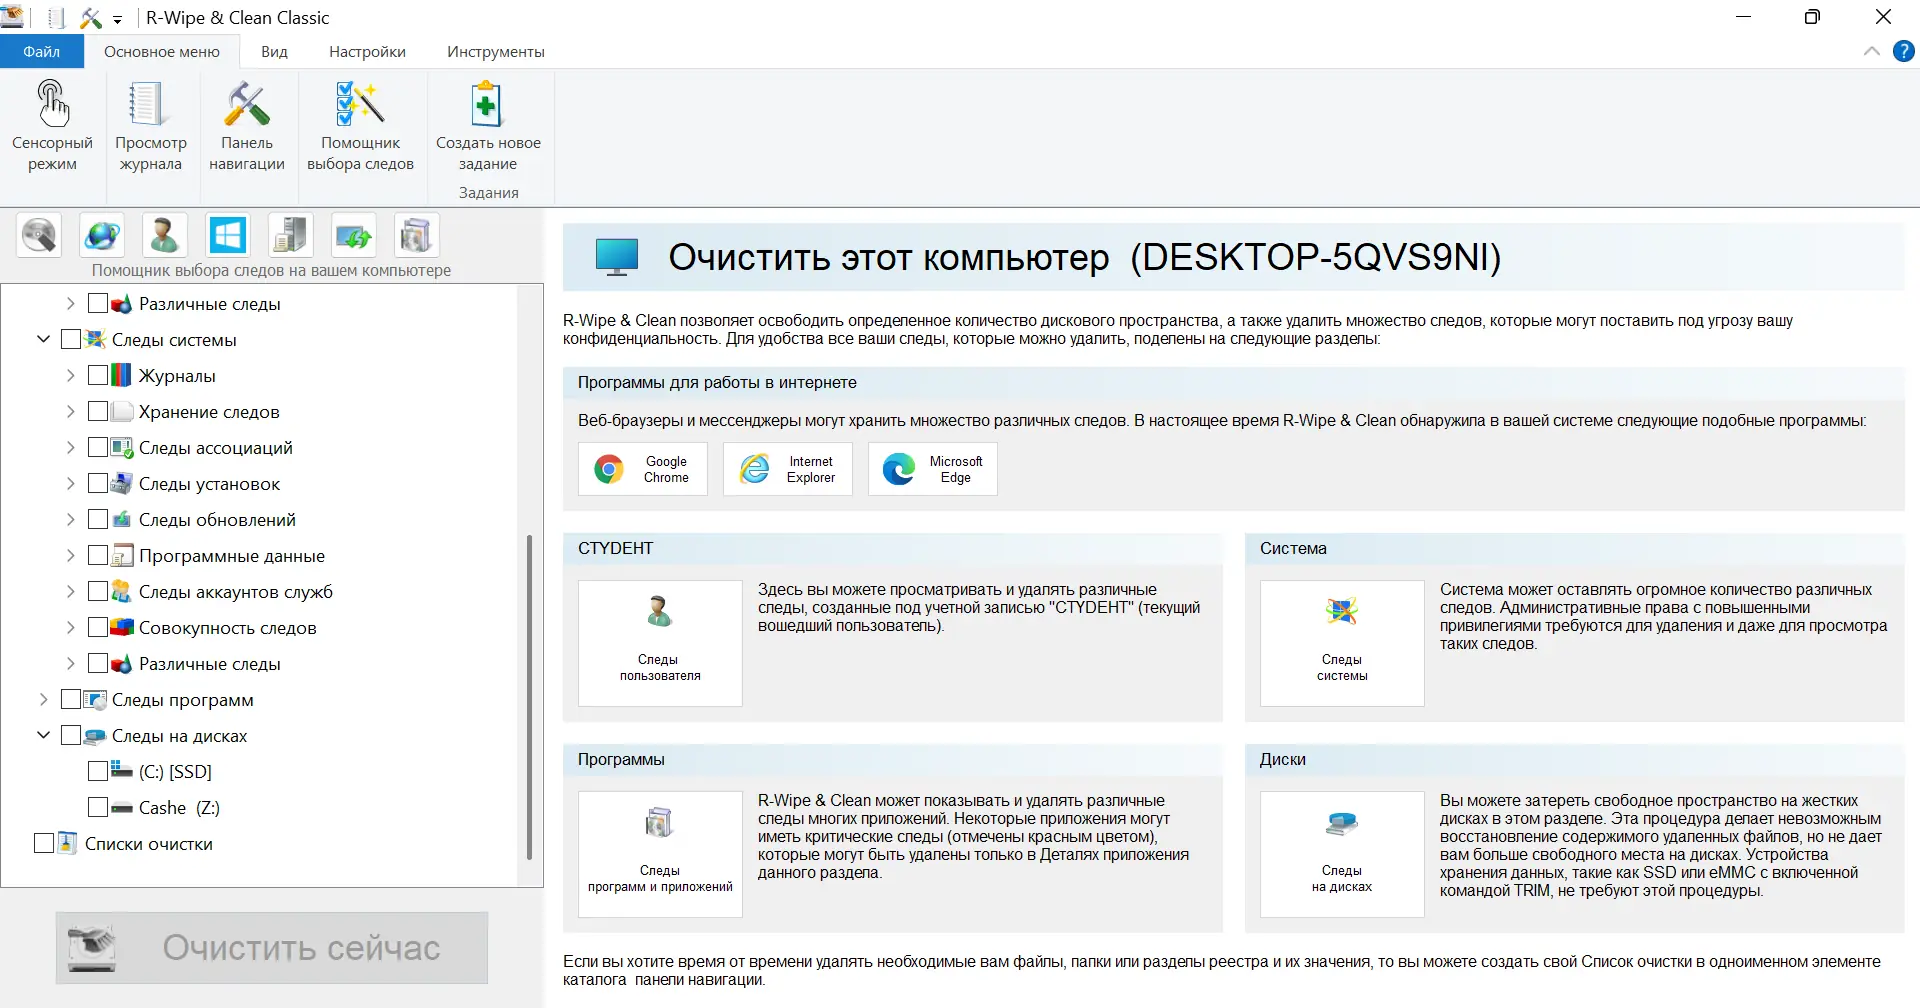Check the (C:) [SSD] disk checkbox

[x=98, y=770]
